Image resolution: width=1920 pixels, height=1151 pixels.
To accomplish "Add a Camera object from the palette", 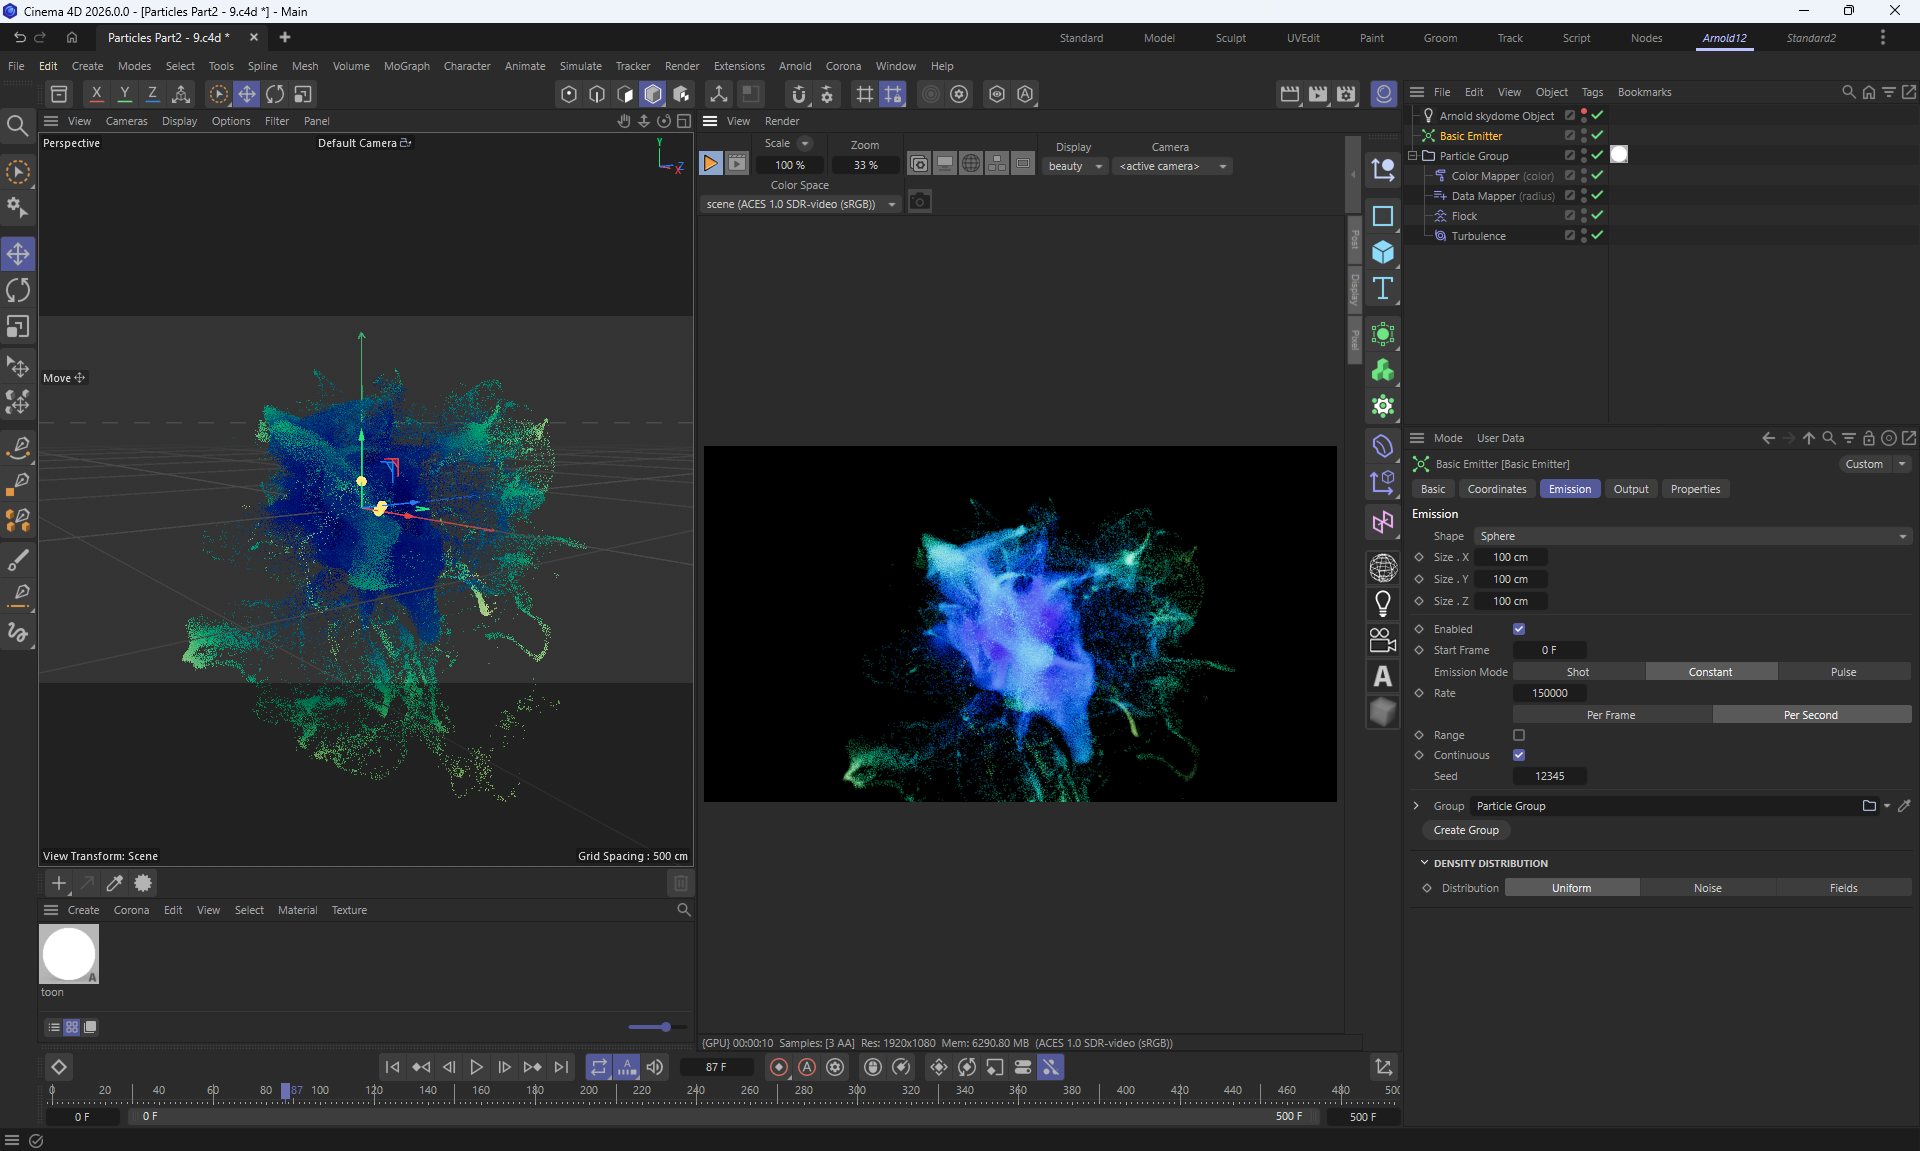I will coord(1383,639).
